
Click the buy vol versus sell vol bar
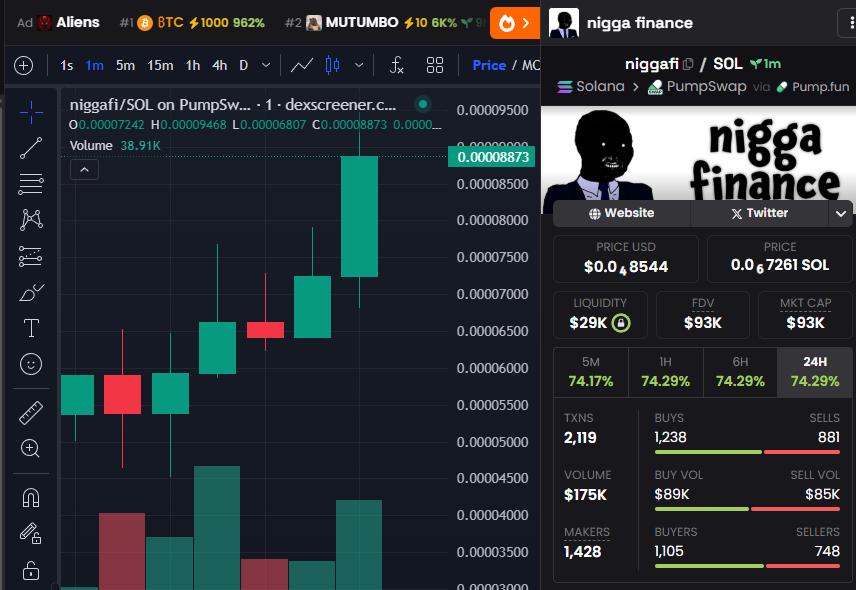pos(747,509)
